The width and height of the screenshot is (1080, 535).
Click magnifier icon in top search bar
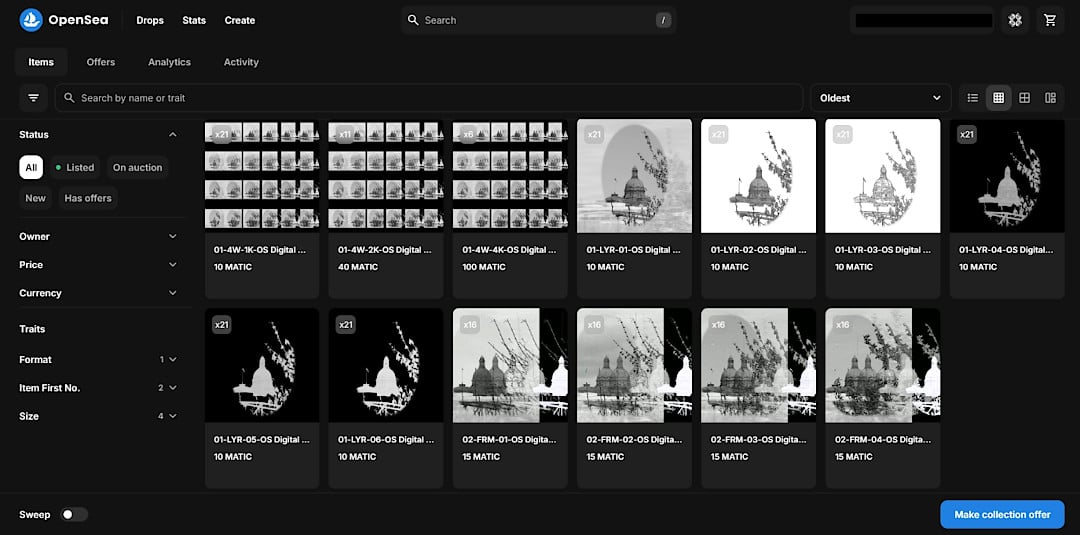pos(413,20)
